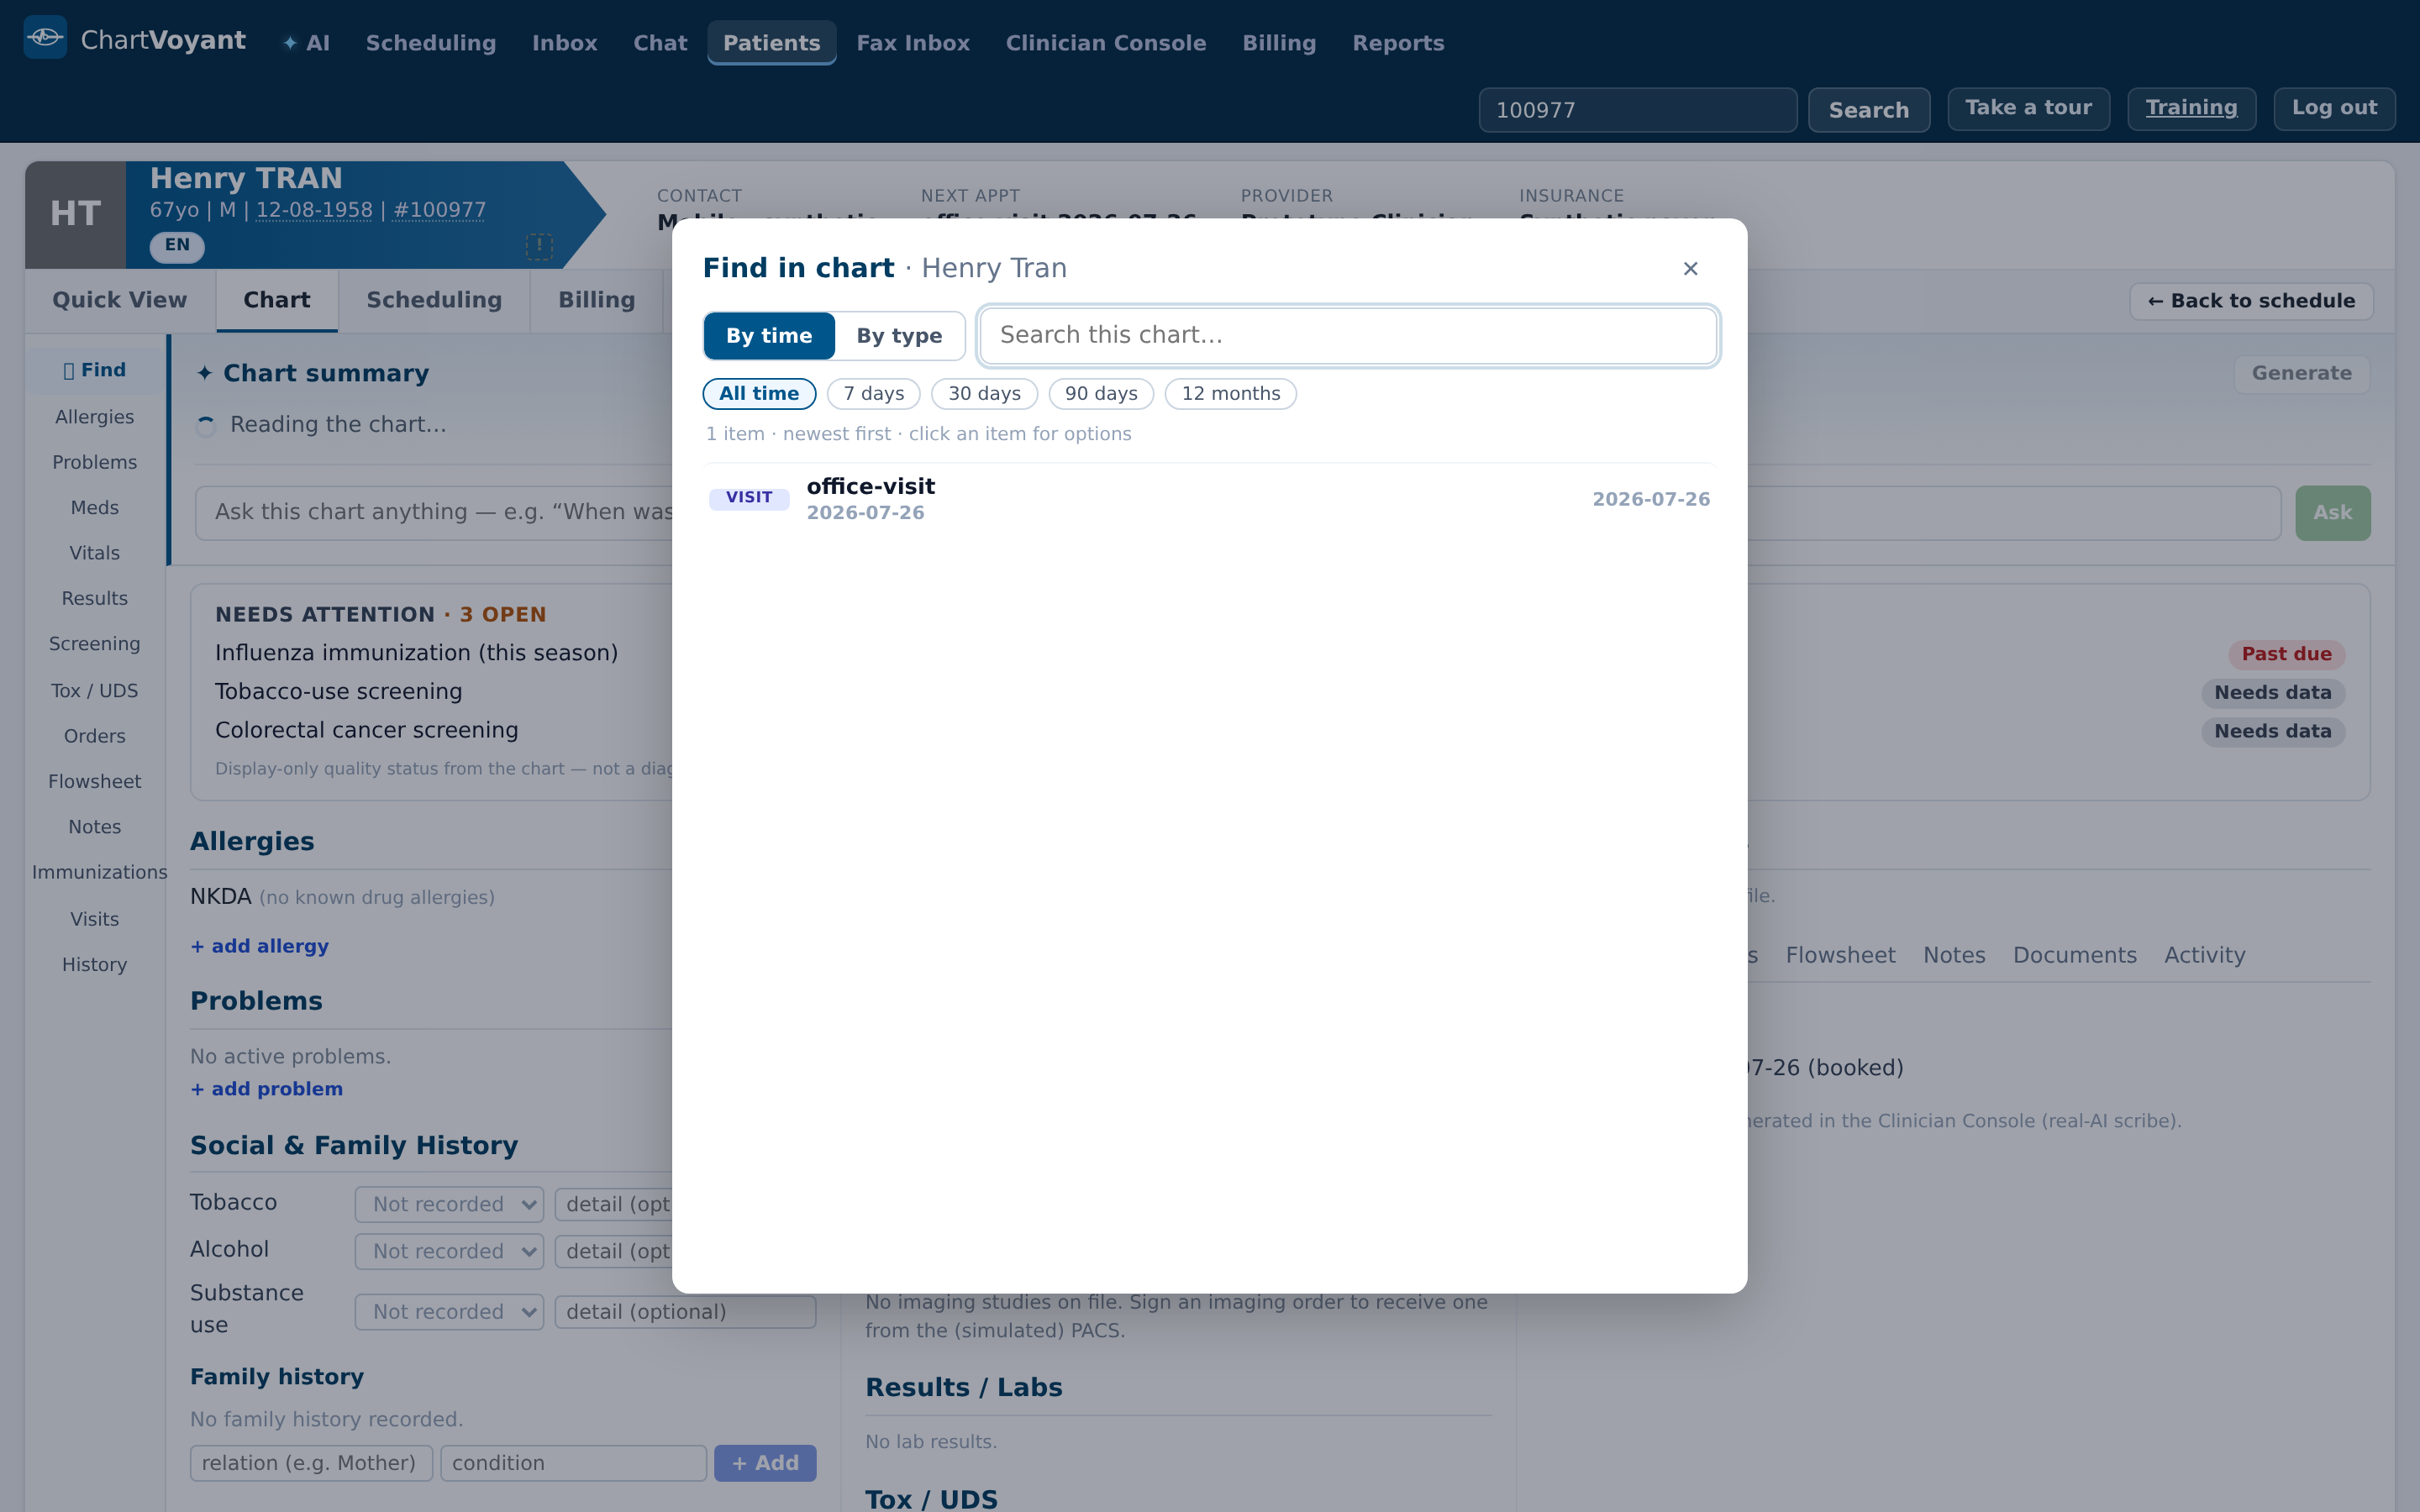Screen dimensions: 2420x1512
Task: Click the ChartVoyant logo icon
Action: click(45, 38)
